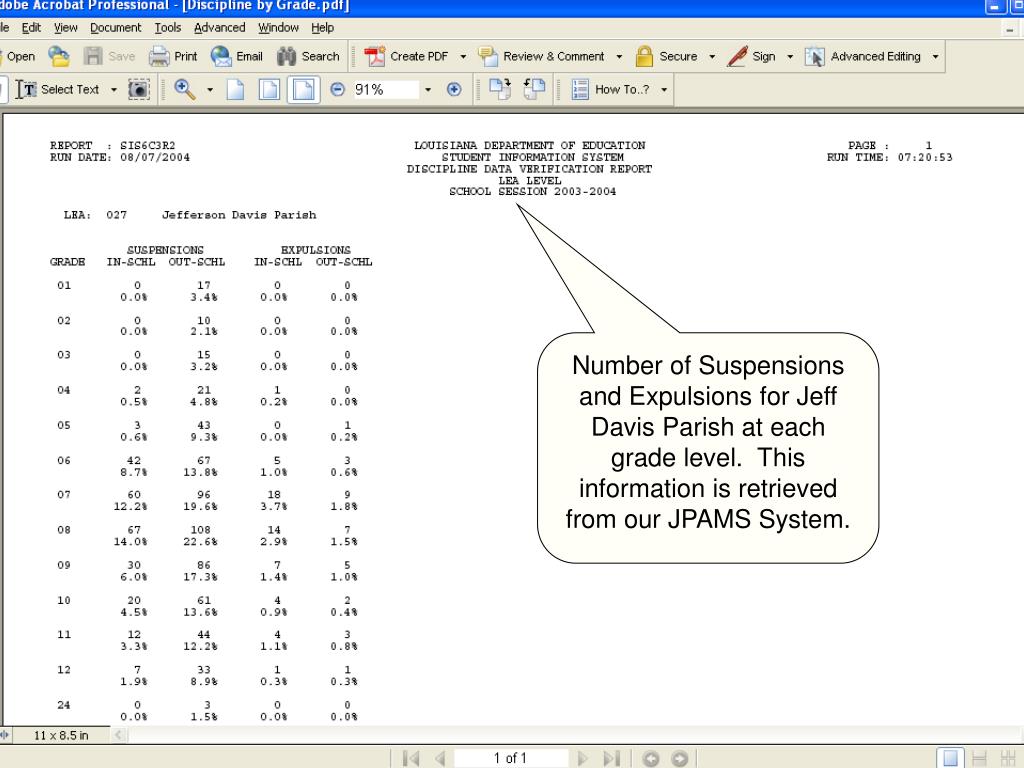1024x768 pixels.
Task: Click the Secure padlock icon
Action: point(644,56)
